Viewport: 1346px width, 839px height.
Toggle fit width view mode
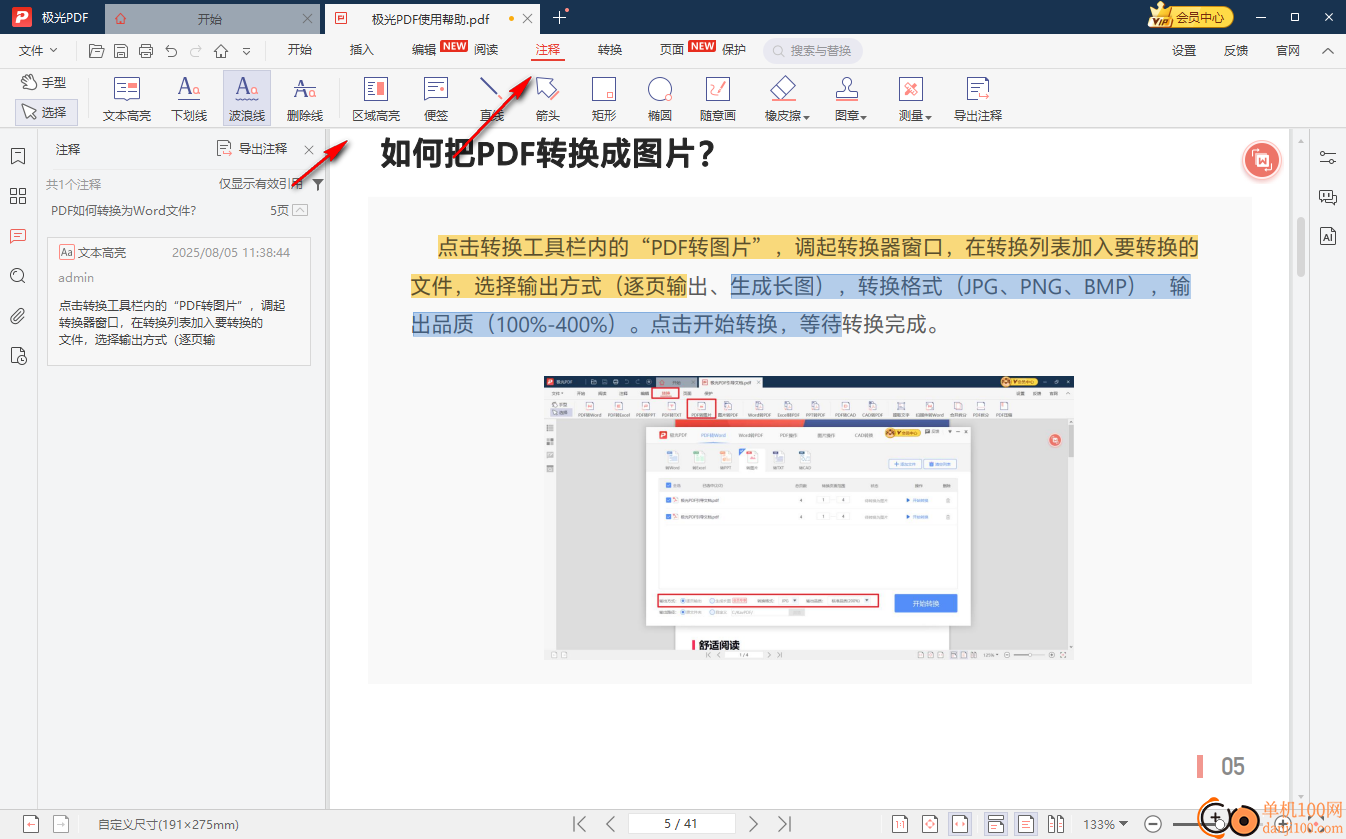(x=961, y=824)
